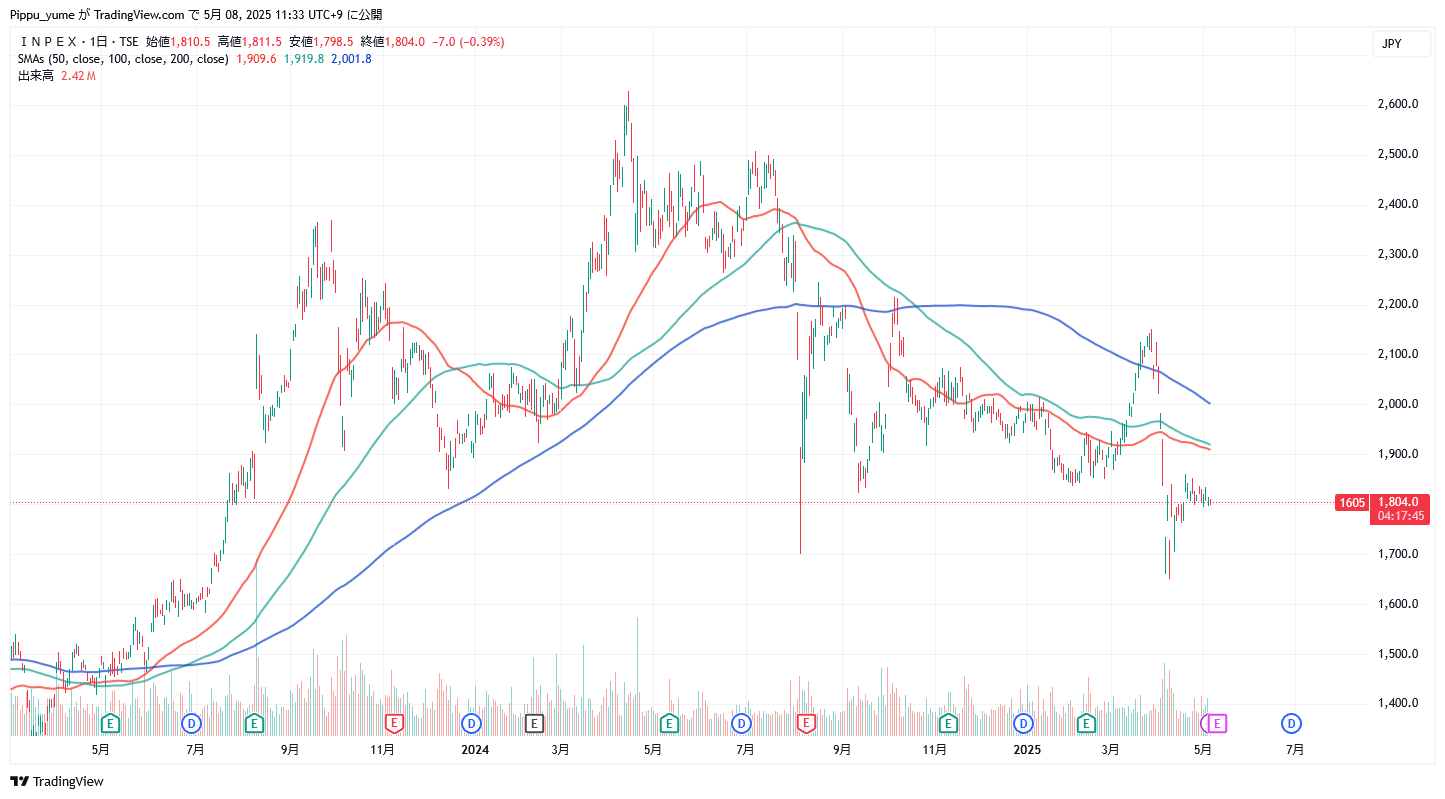This screenshot has height=799, width=1445.
Task: Click the 2025 year label on time axis
Action: (x=1027, y=748)
